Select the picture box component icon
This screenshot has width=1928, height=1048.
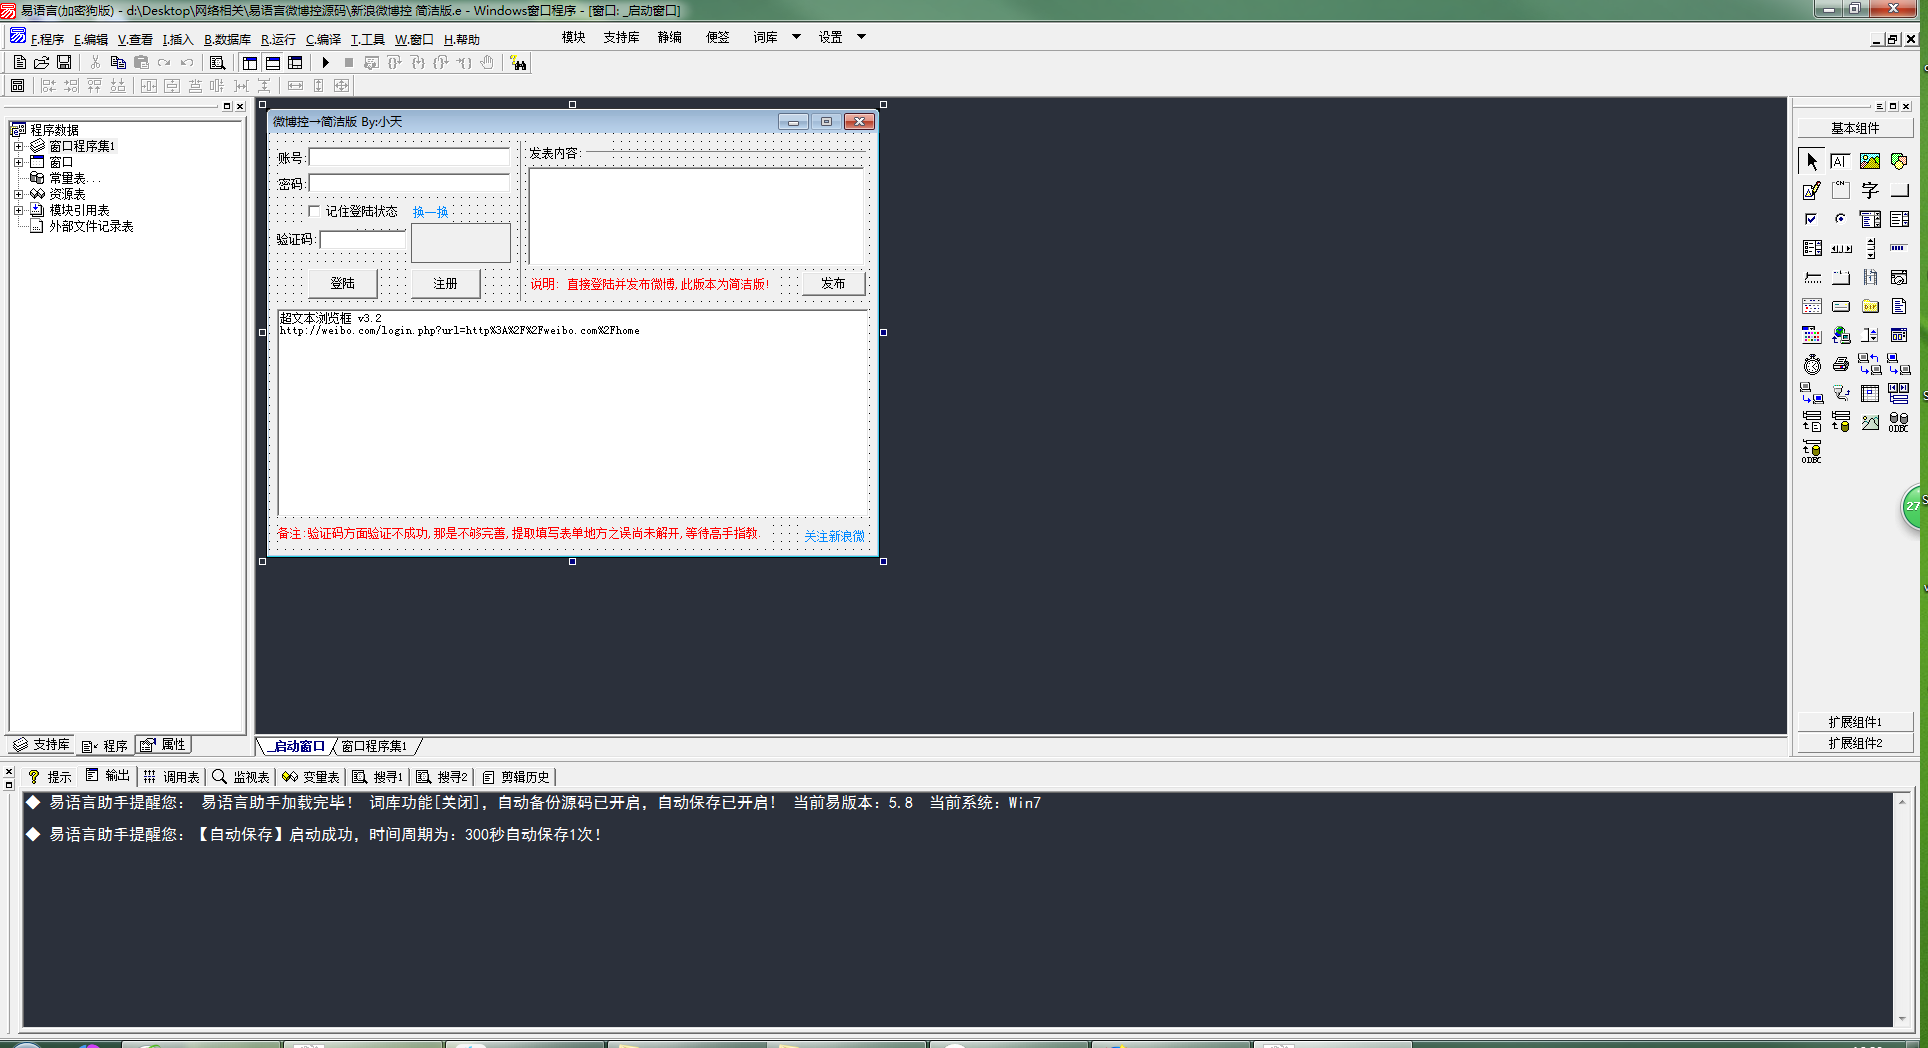pos(1870,161)
